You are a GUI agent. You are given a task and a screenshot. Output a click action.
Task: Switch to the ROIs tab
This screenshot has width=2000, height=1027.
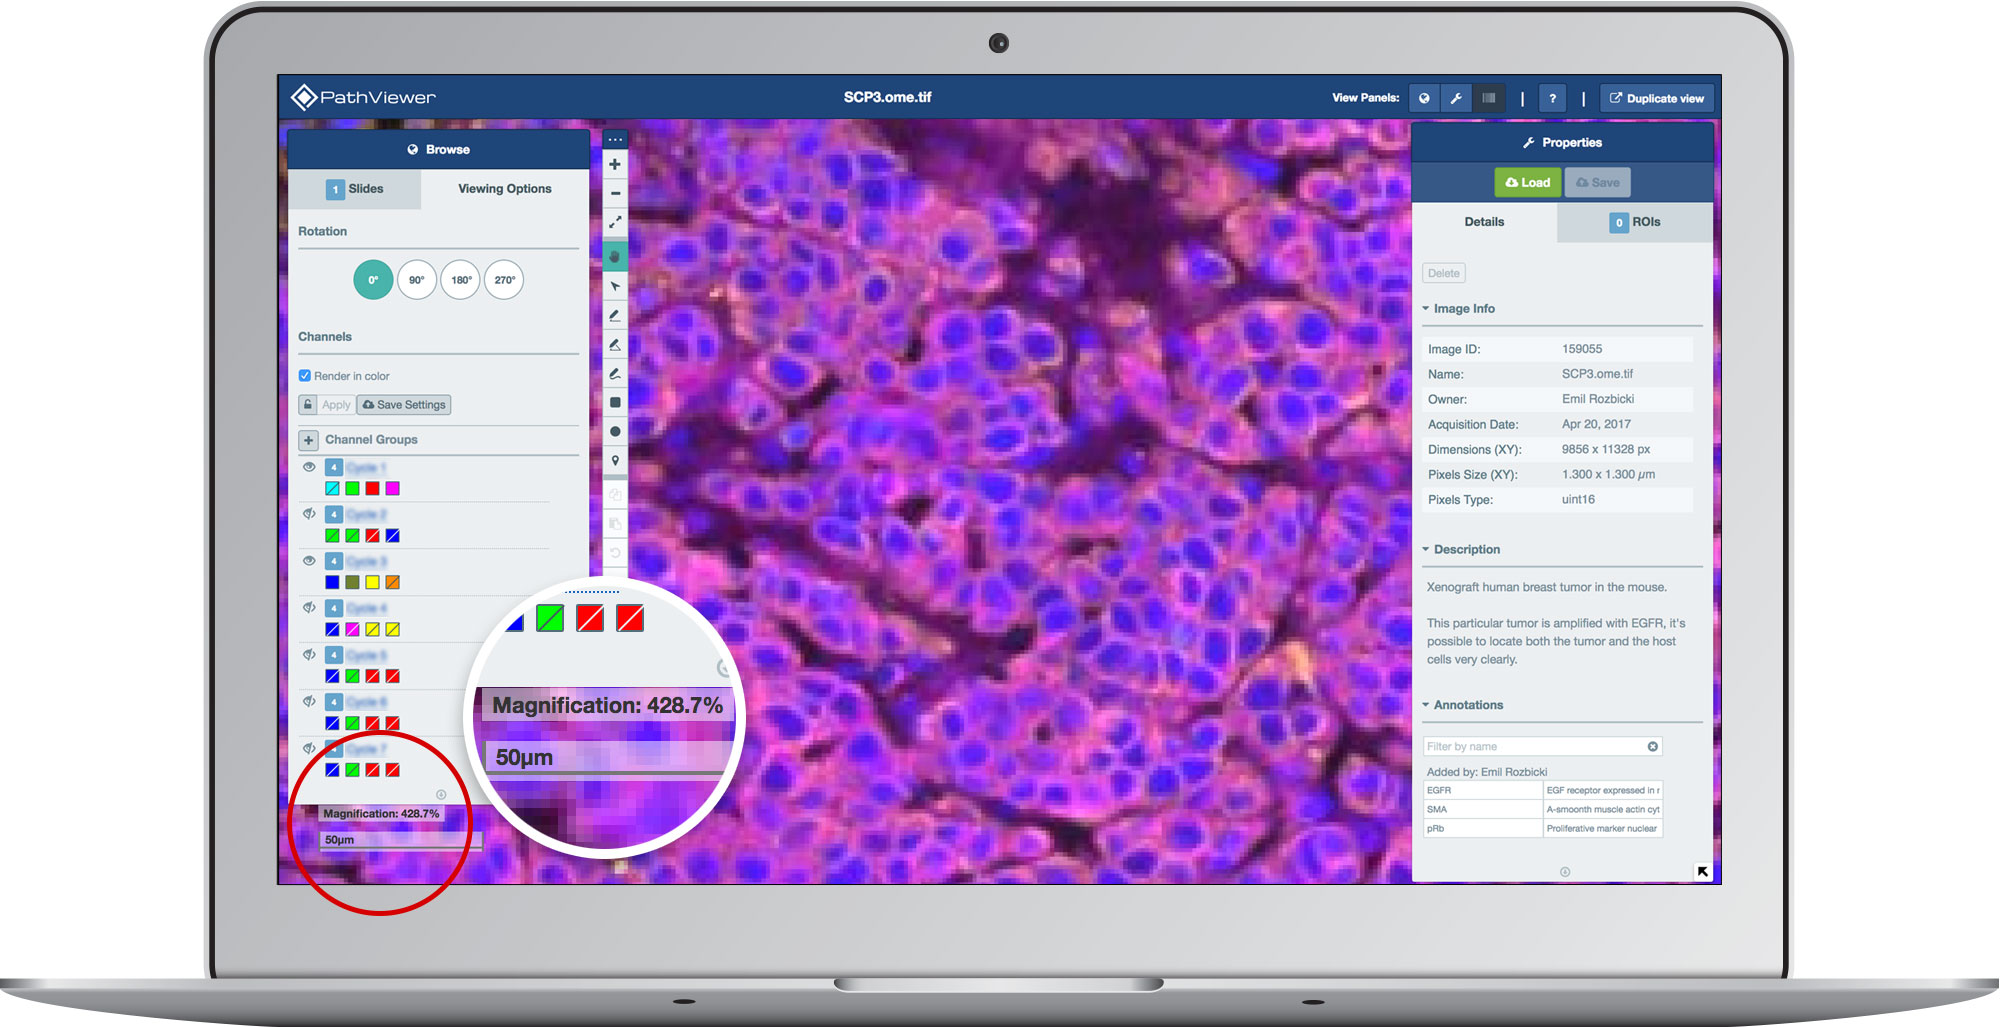(1635, 222)
